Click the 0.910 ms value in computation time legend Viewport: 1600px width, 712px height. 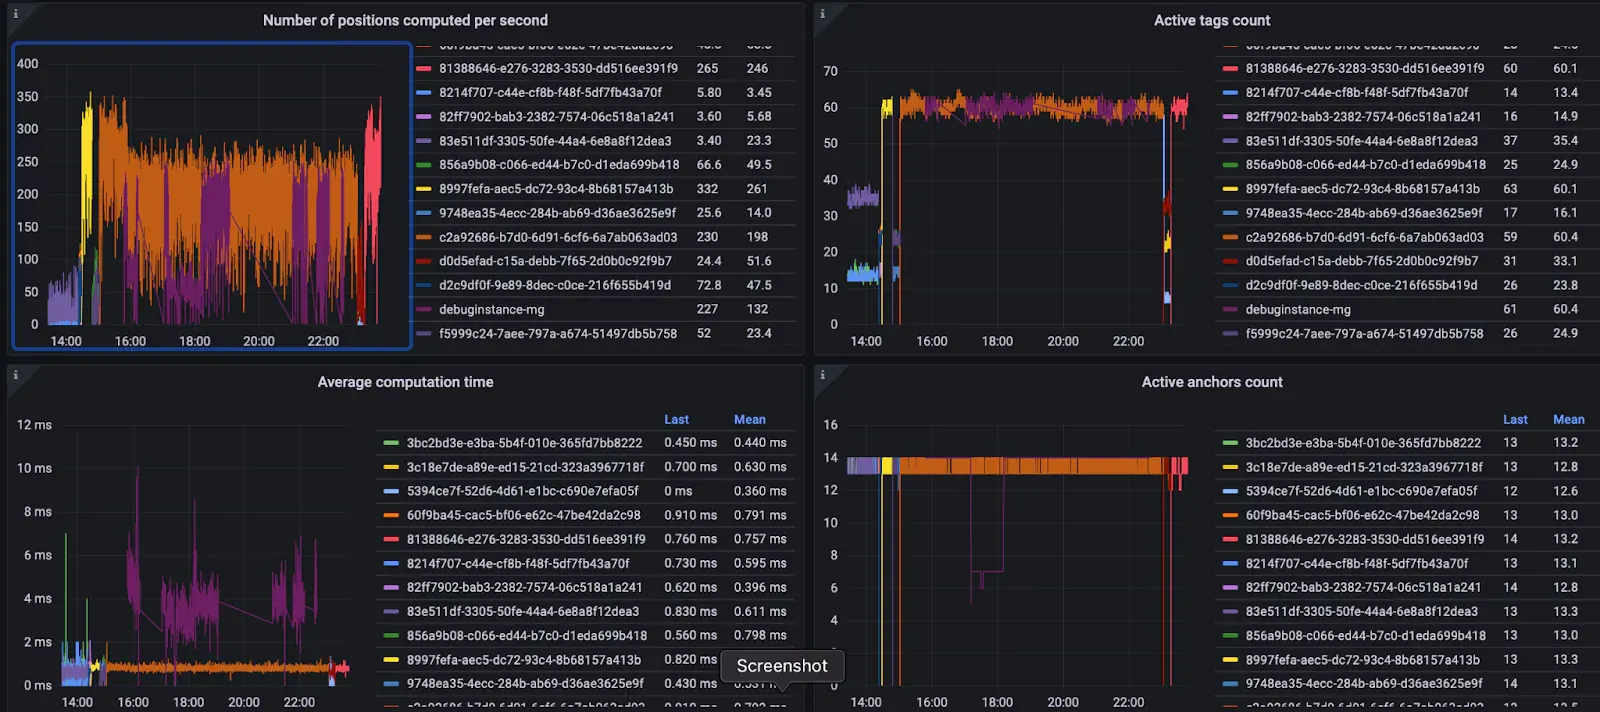tap(690, 515)
